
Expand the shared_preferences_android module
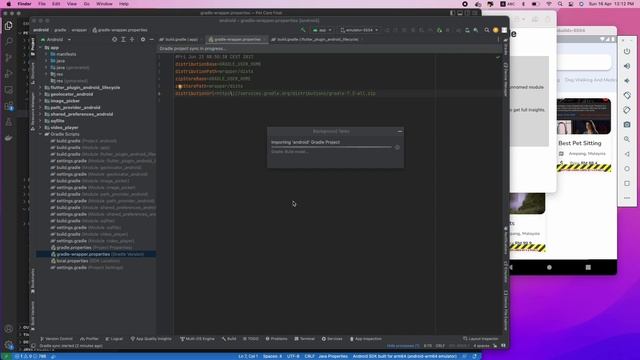[x=41, y=114]
